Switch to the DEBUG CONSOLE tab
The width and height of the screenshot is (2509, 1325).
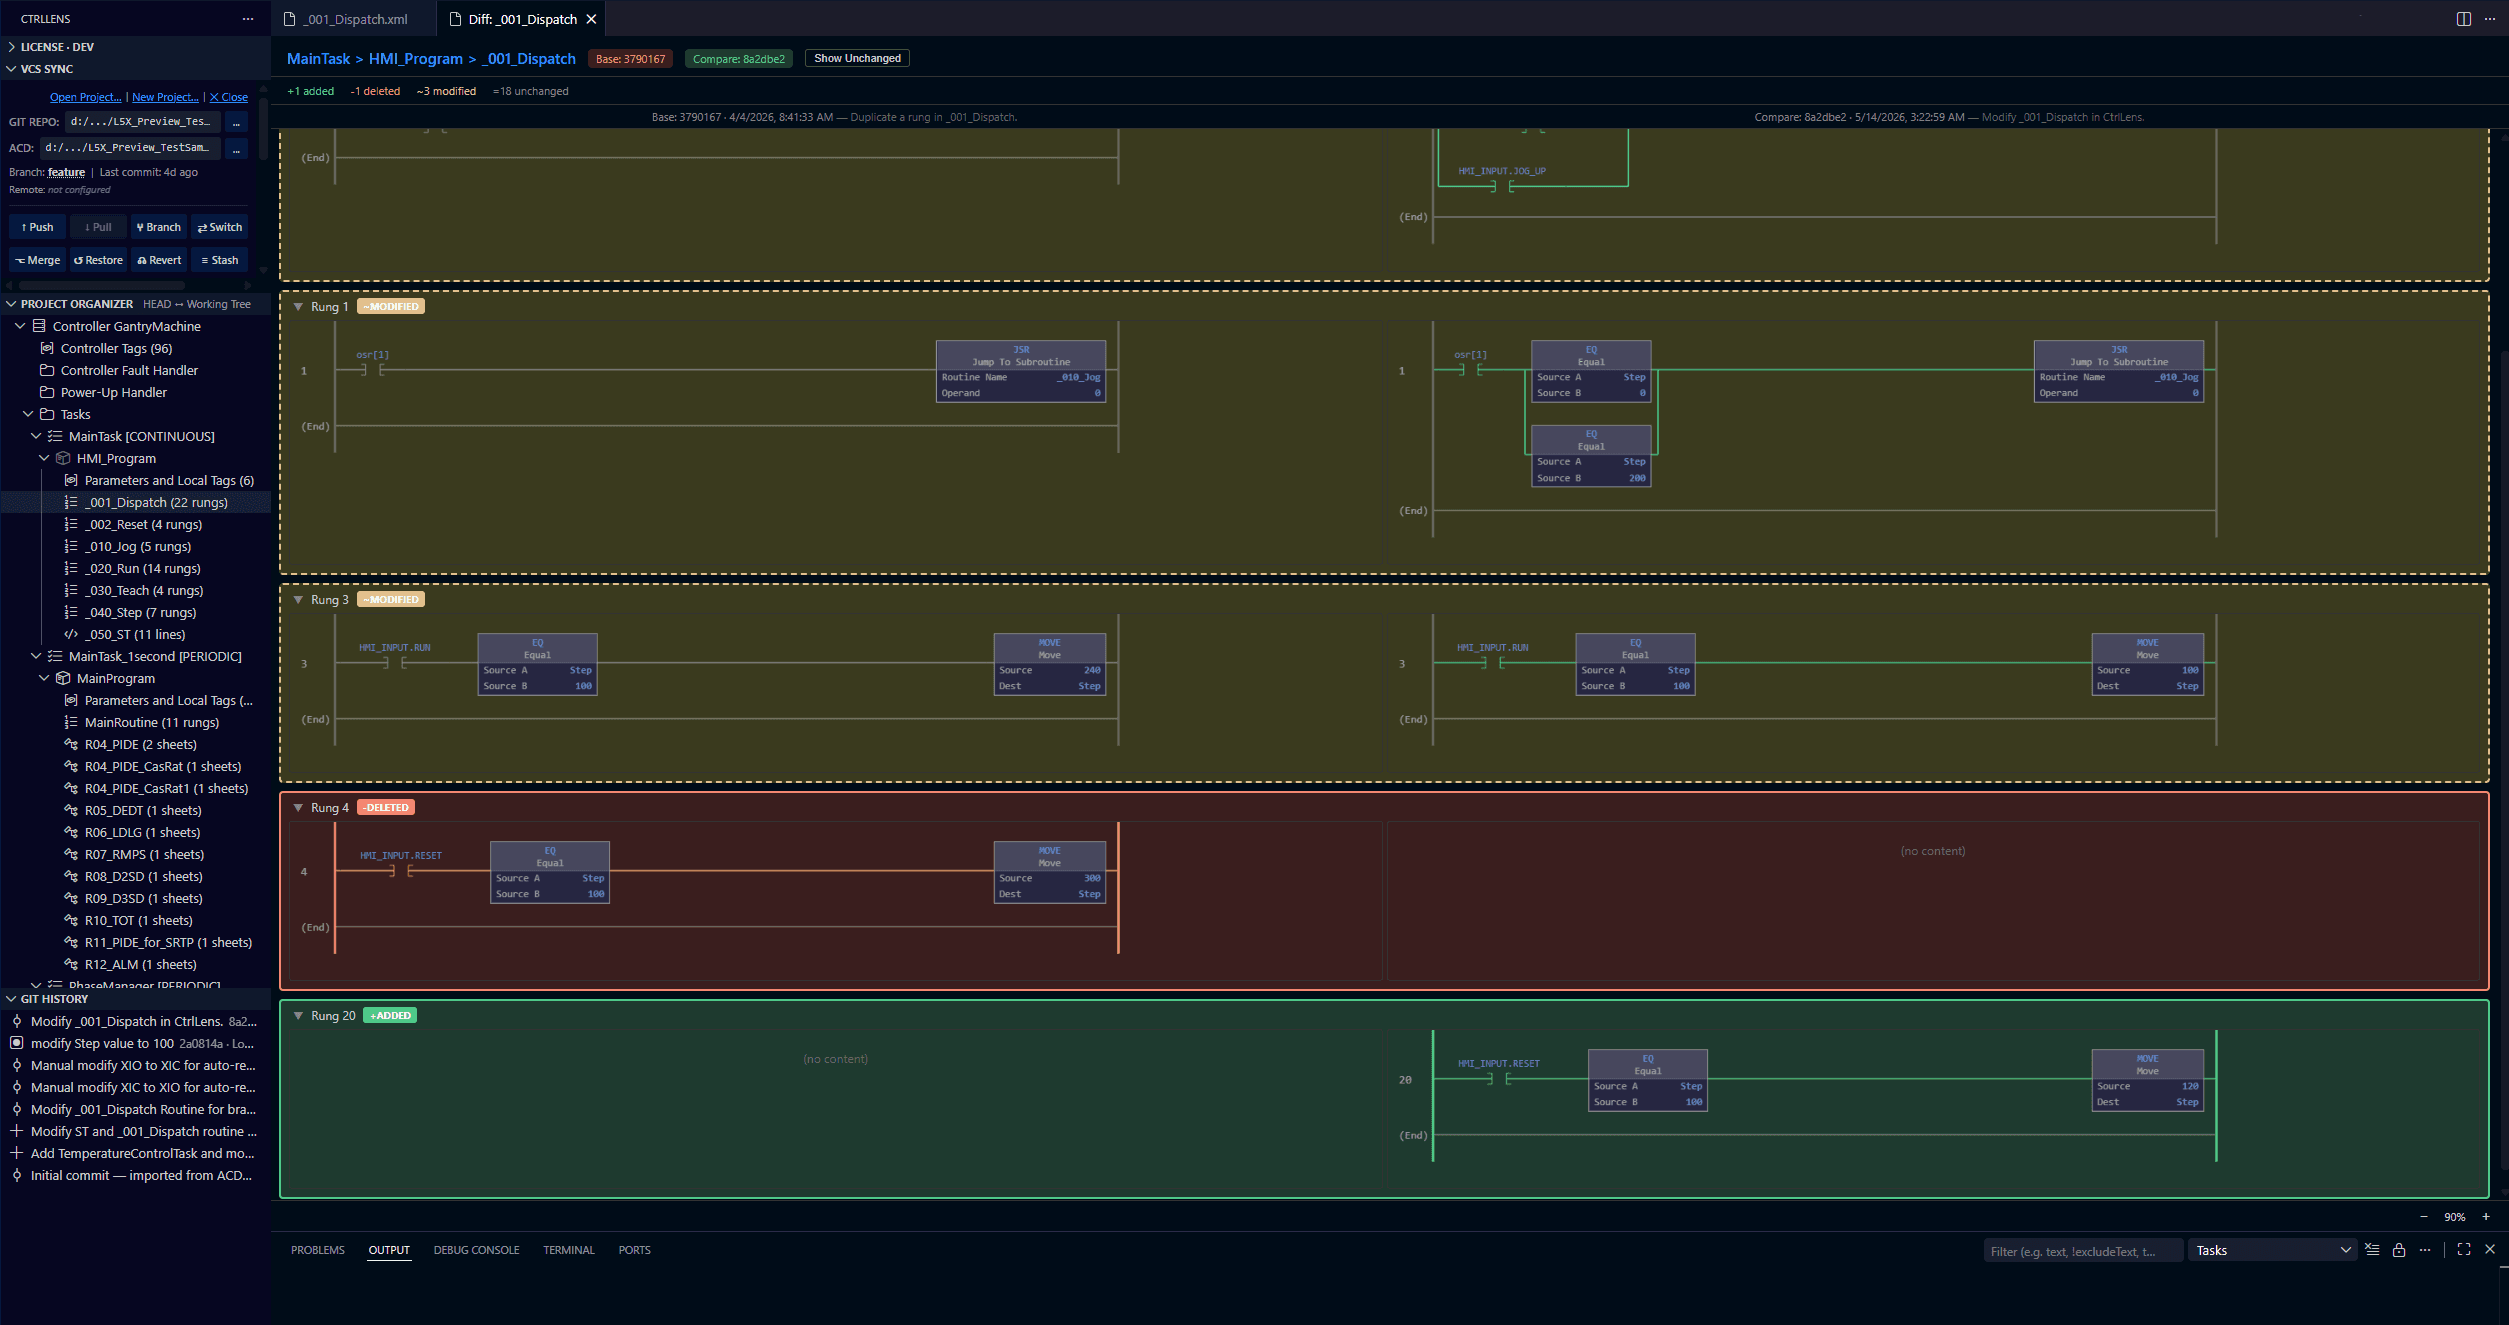tap(476, 1250)
